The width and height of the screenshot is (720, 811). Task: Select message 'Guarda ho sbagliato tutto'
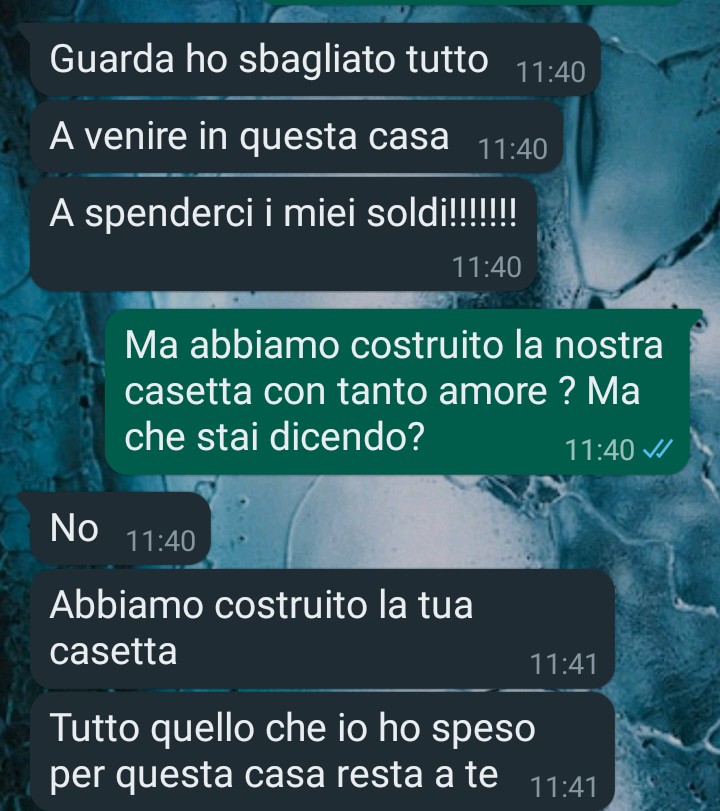(315, 60)
